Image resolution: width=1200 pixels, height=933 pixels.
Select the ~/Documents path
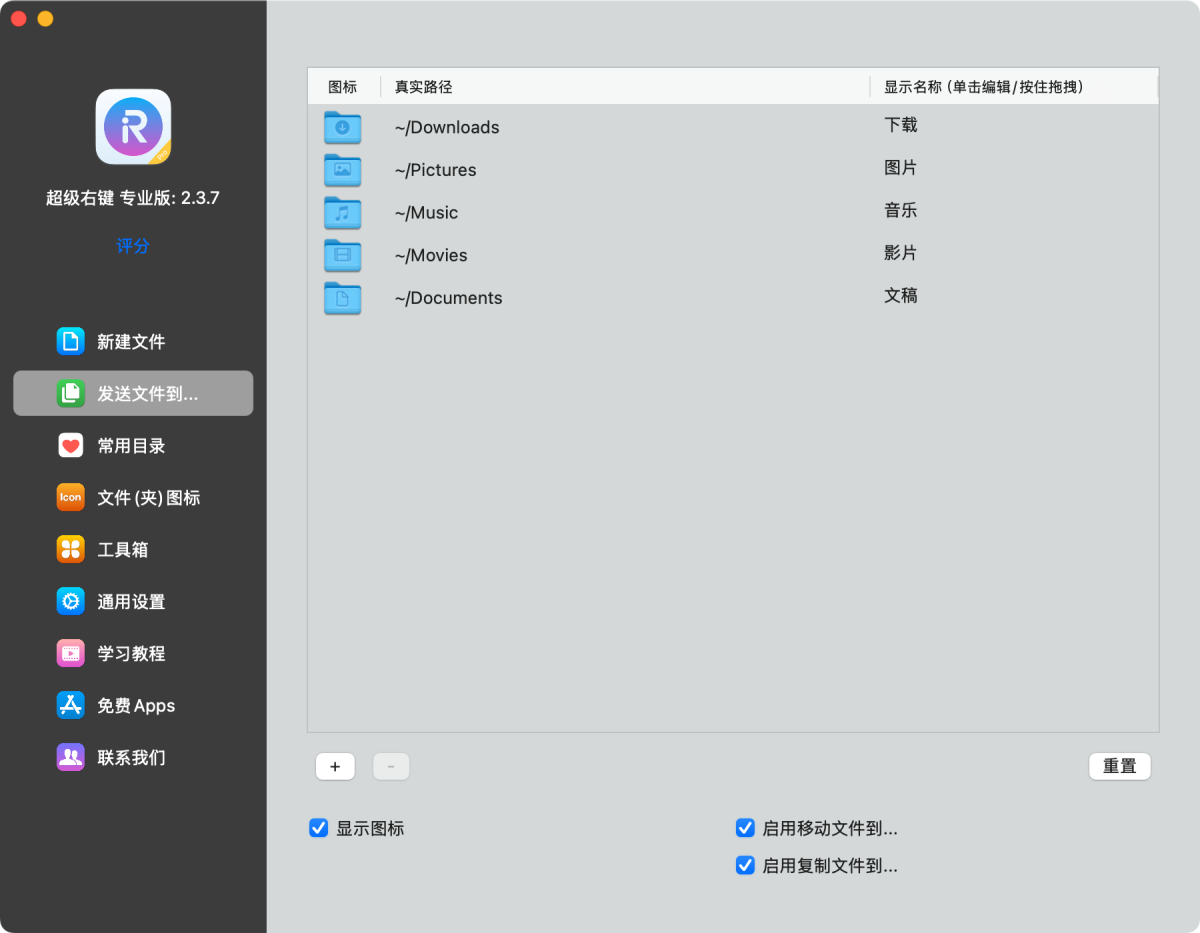448,298
